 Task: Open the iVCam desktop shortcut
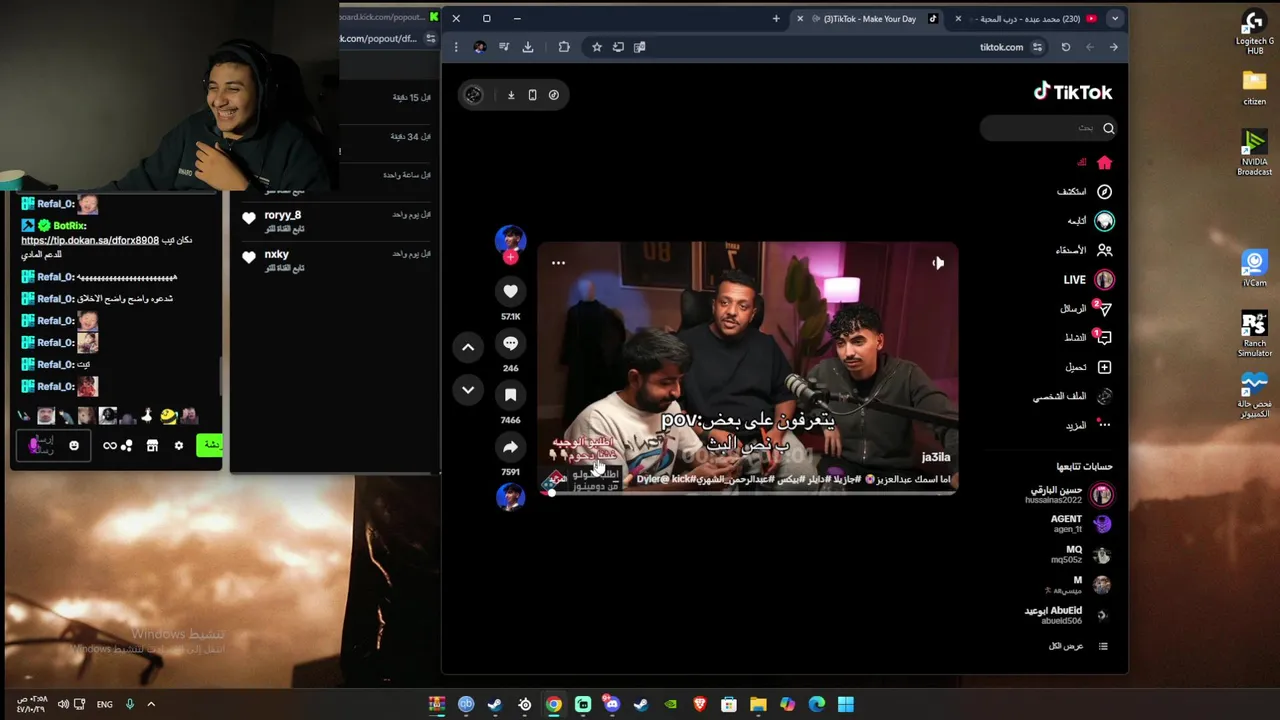[1254, 270]
